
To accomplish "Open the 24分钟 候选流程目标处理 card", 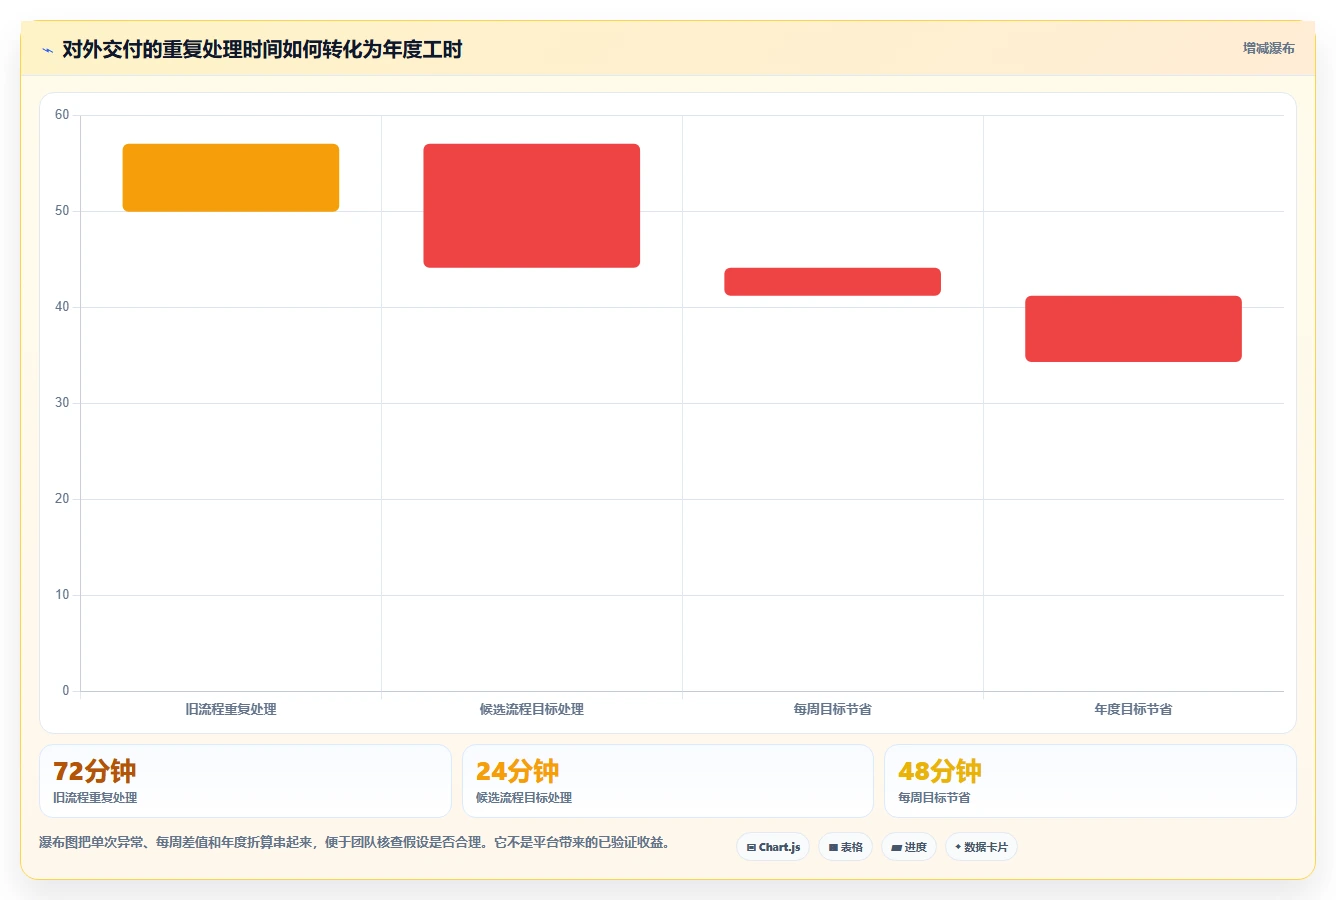I will 668,781.
